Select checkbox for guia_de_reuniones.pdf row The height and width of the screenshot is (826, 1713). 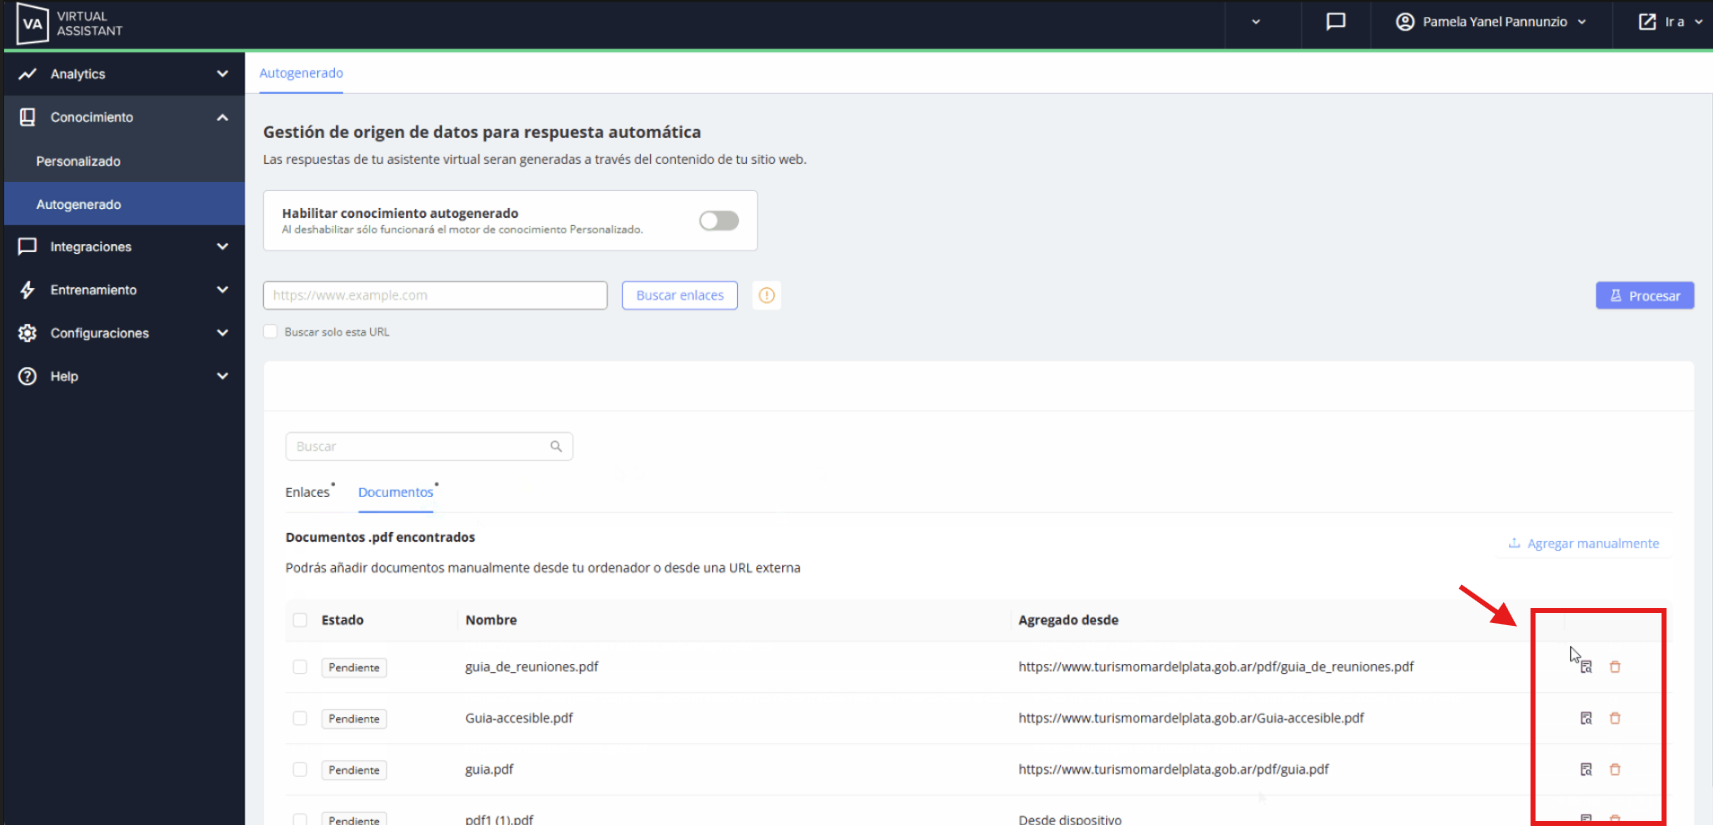click(300, 667)
